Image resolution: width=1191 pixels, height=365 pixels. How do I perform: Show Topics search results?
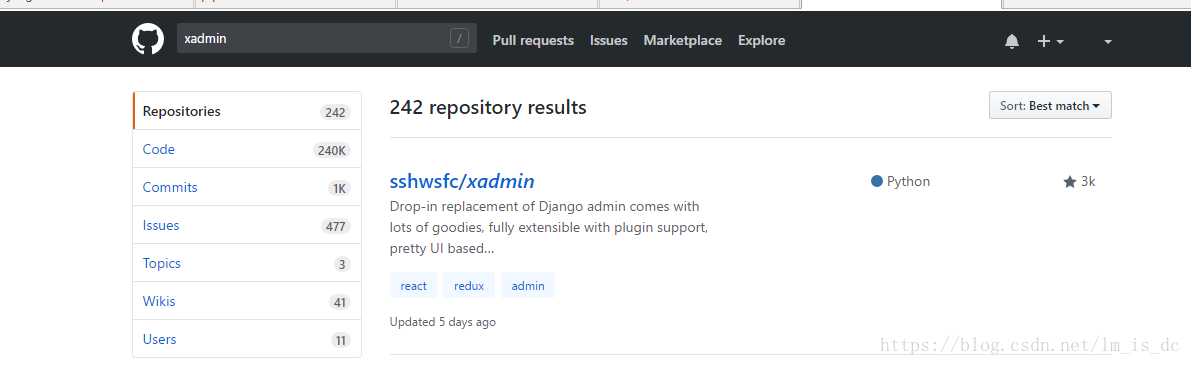coord(247,263)
